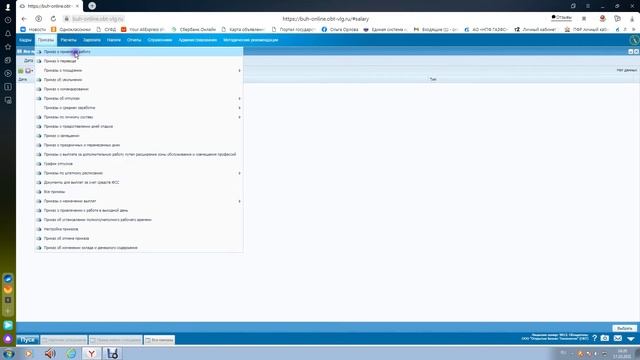
Task: Select Приказ об увольнении entry
Action: pyautogui.click(x=139, y=80)
